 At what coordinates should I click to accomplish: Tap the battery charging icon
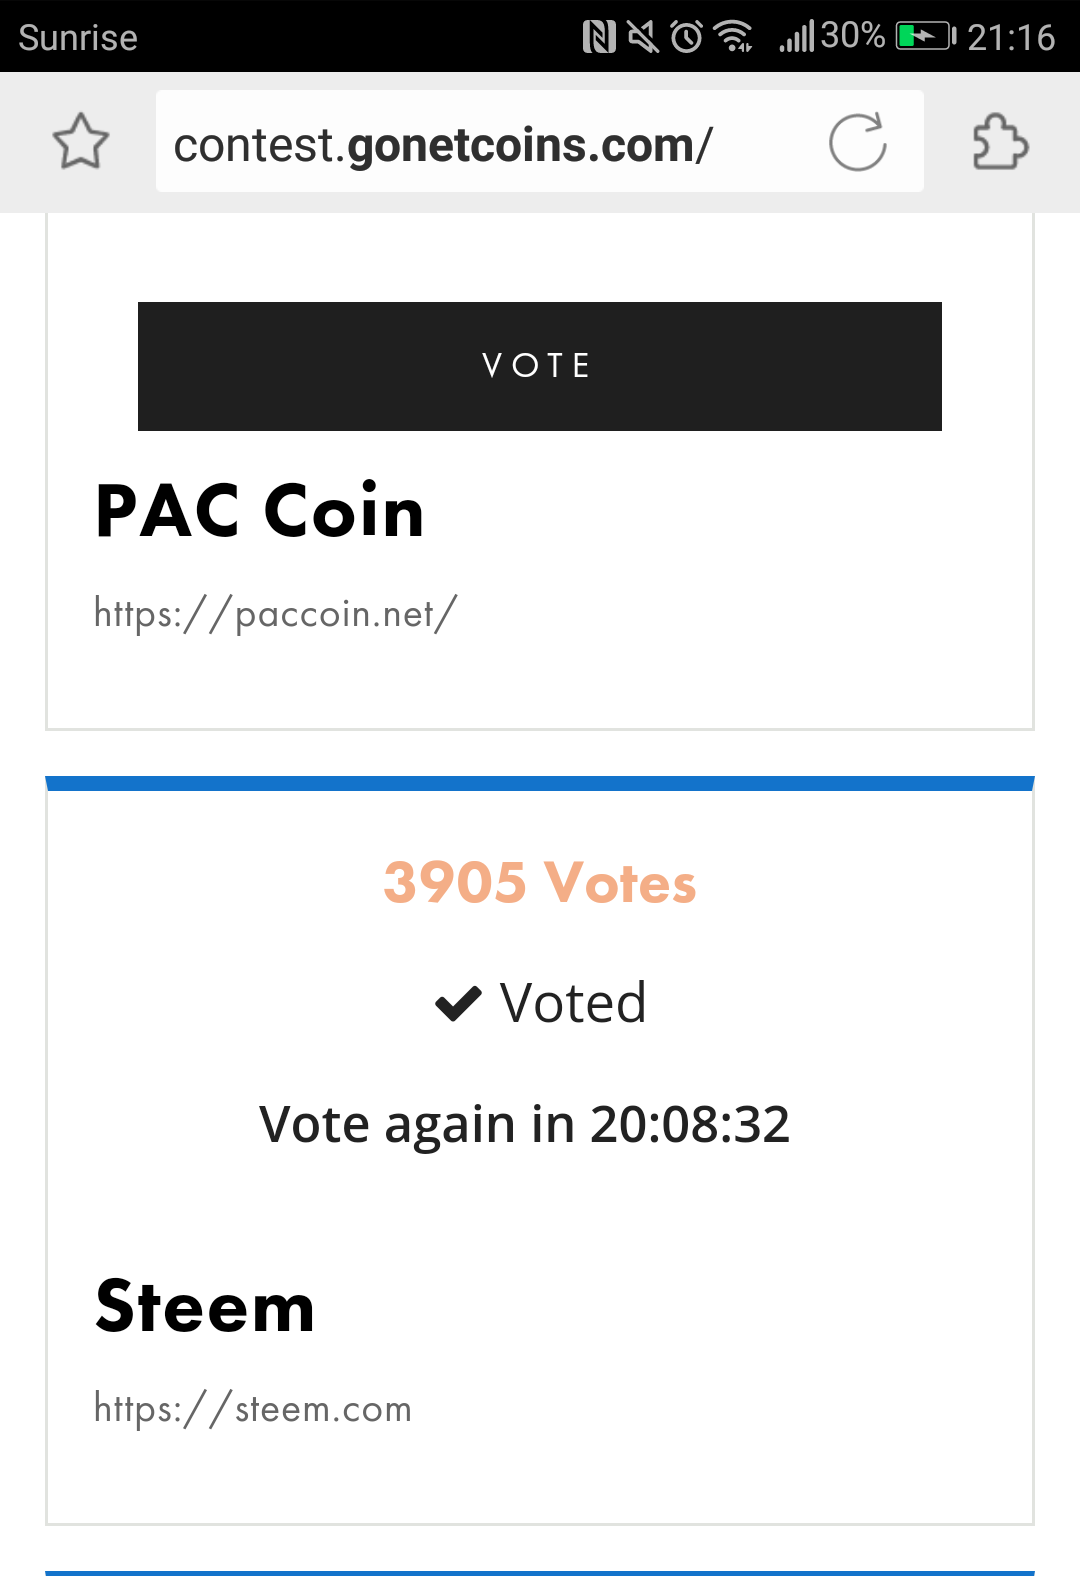925,37
